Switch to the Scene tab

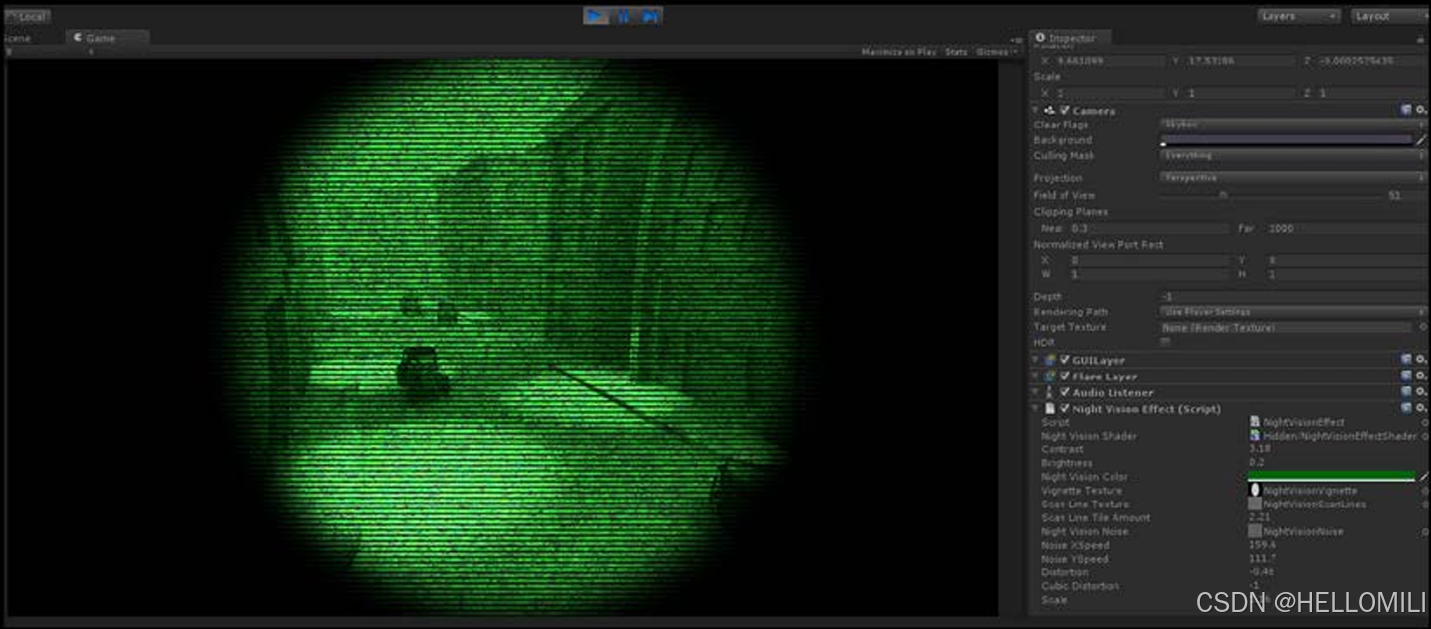tap(17, 38)
